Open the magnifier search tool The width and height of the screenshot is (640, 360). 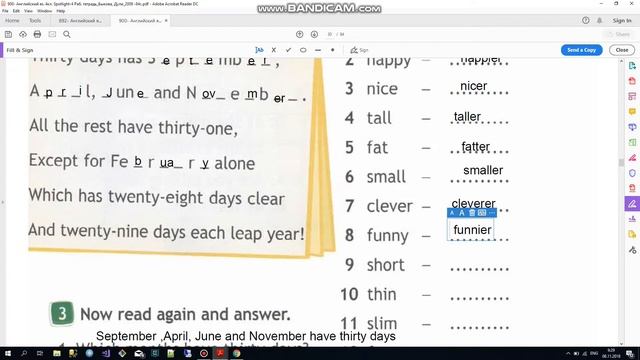pyautogui.click(x=67, y=34)
